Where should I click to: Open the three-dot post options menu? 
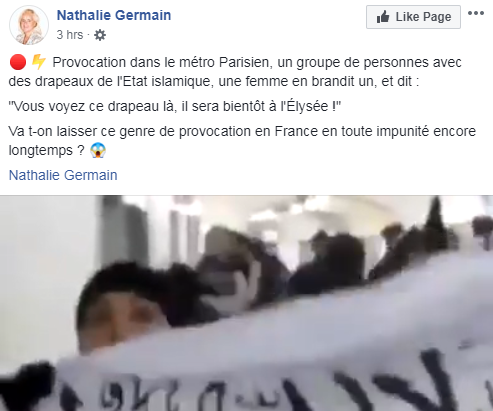(x=476, y=13)
